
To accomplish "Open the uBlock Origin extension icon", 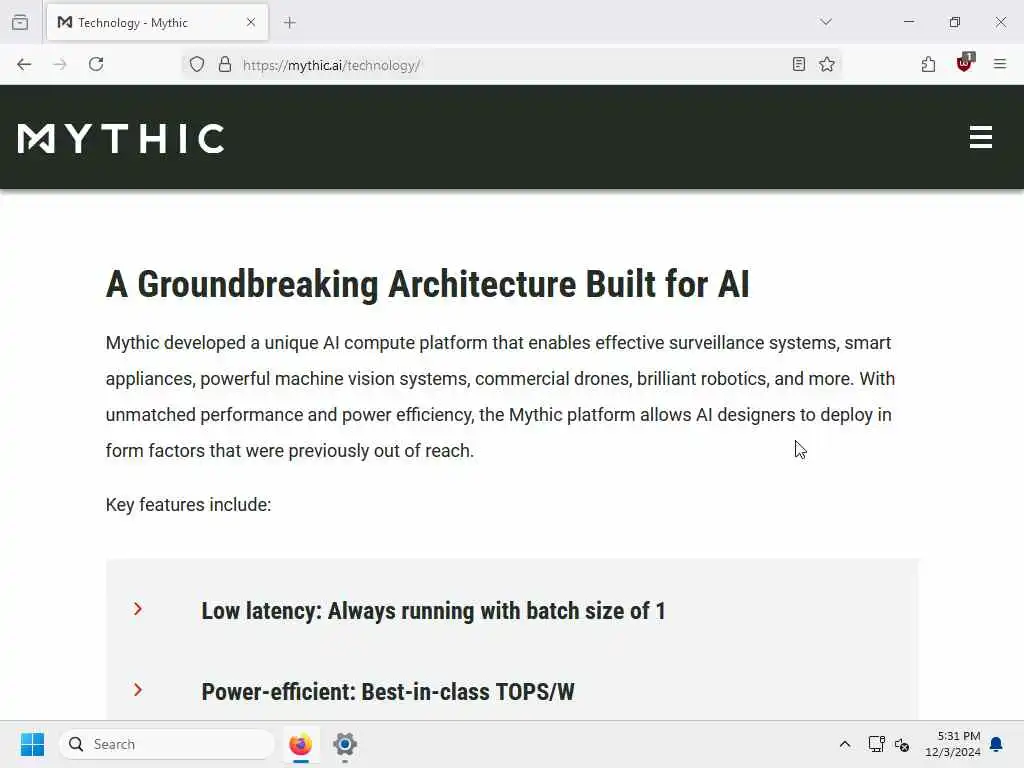I will coord(965,63).
